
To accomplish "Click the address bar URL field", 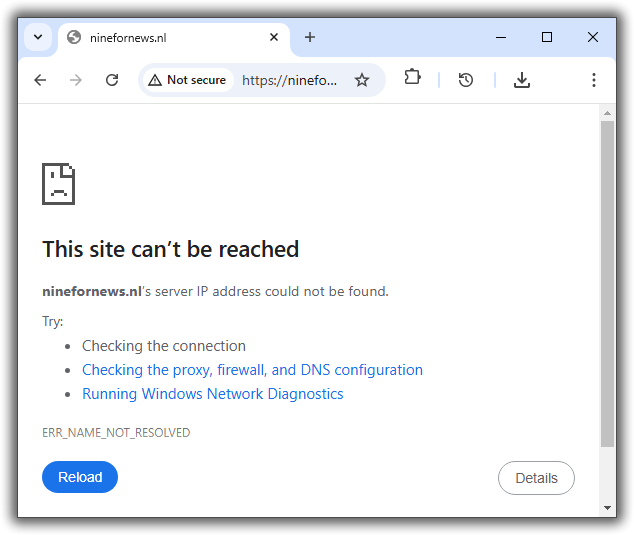I will [290, 80].
